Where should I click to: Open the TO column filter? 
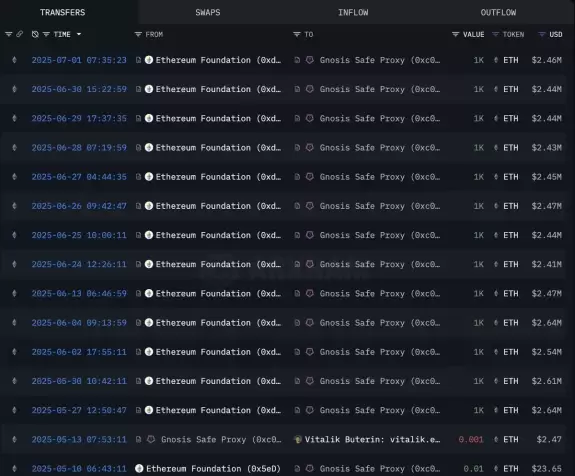[297, 34]
